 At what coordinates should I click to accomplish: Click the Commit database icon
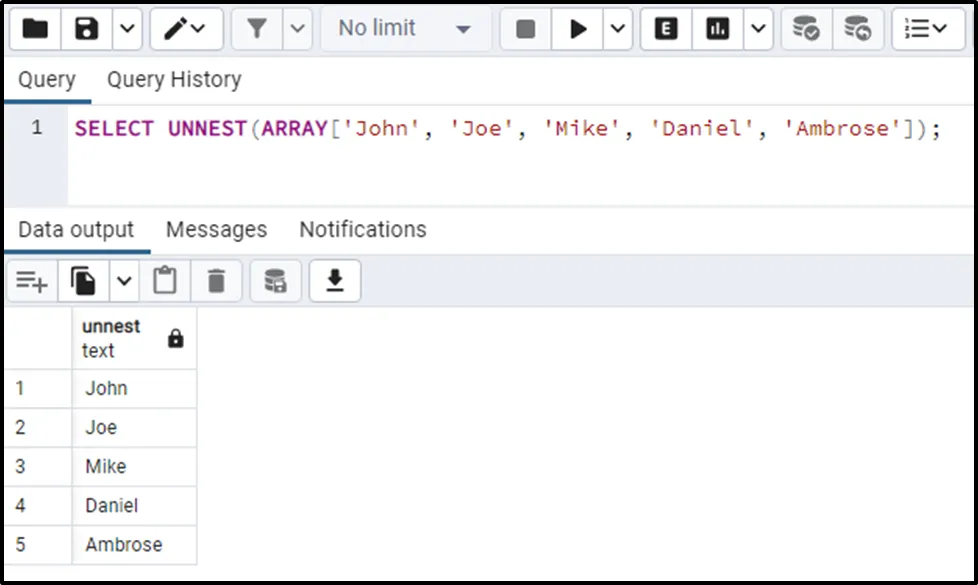pos(806,29)
